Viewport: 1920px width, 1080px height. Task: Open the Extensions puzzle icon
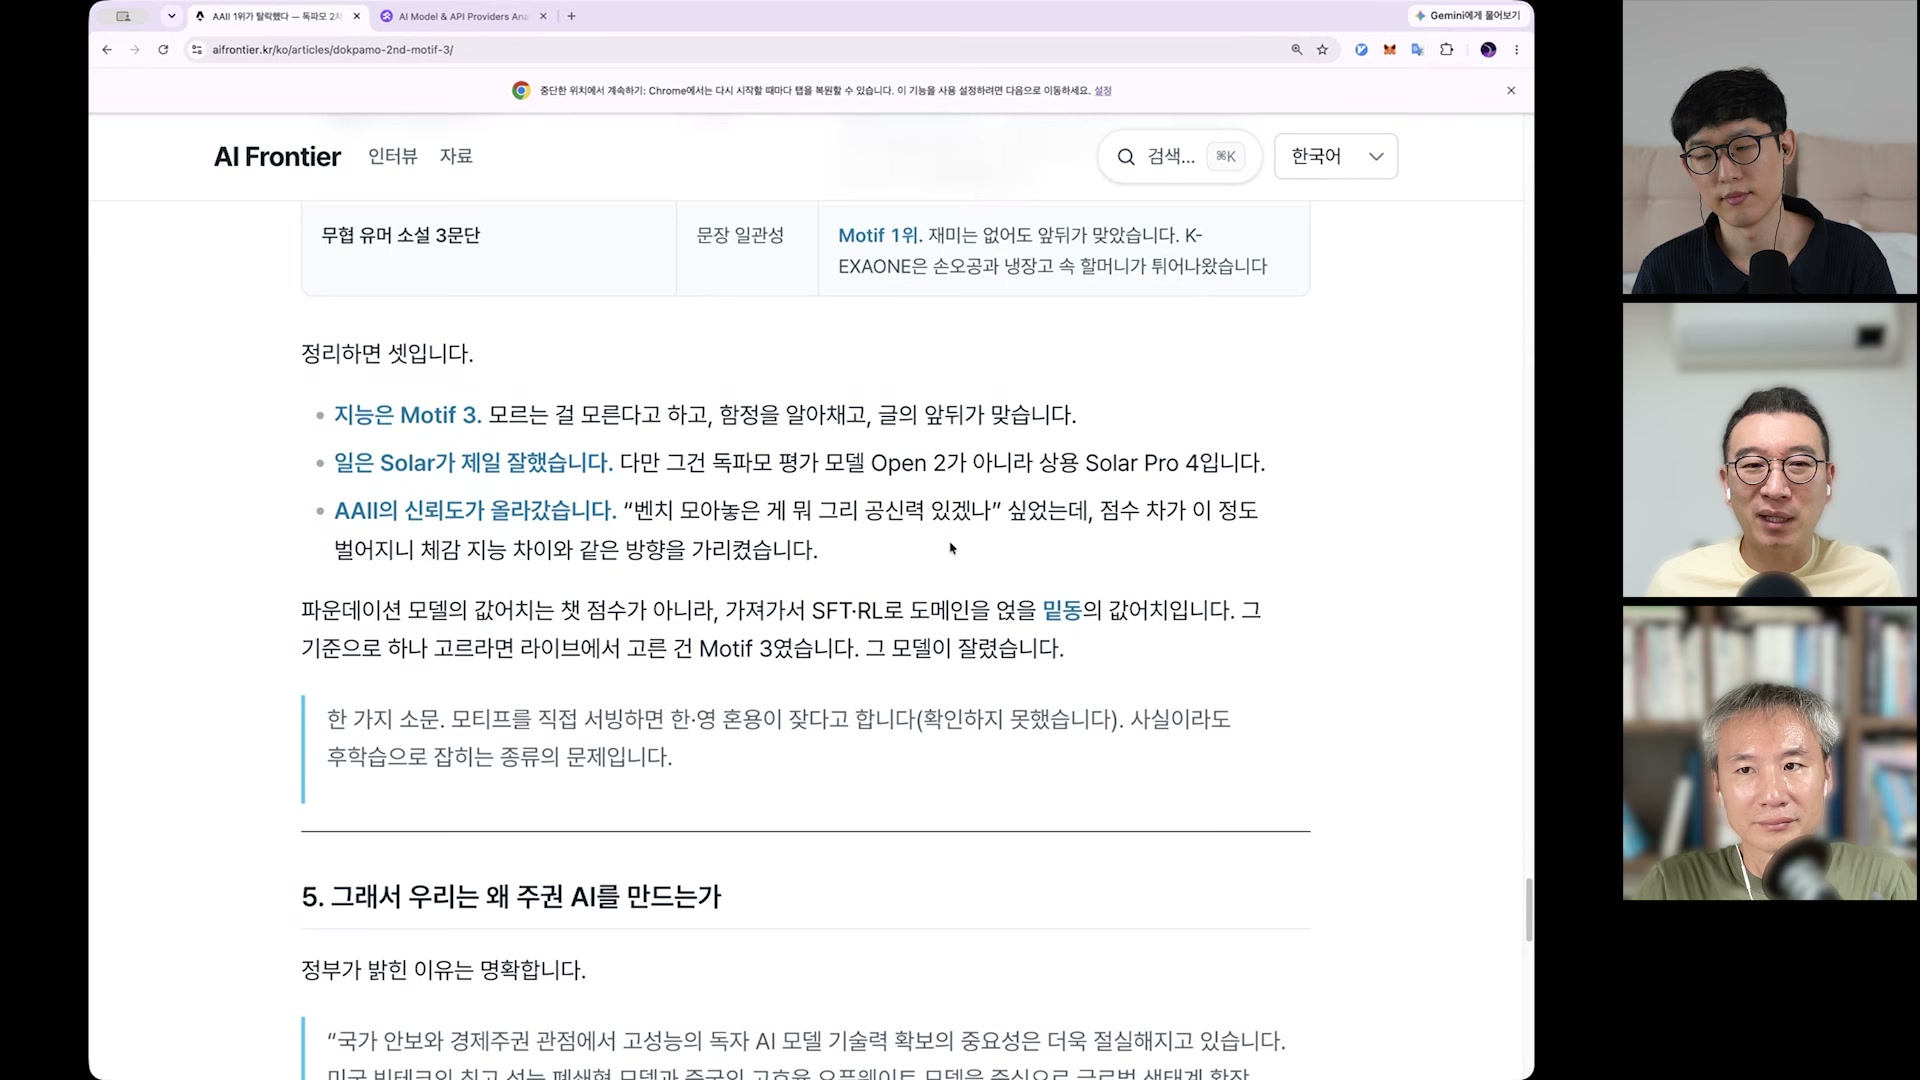1446,49
